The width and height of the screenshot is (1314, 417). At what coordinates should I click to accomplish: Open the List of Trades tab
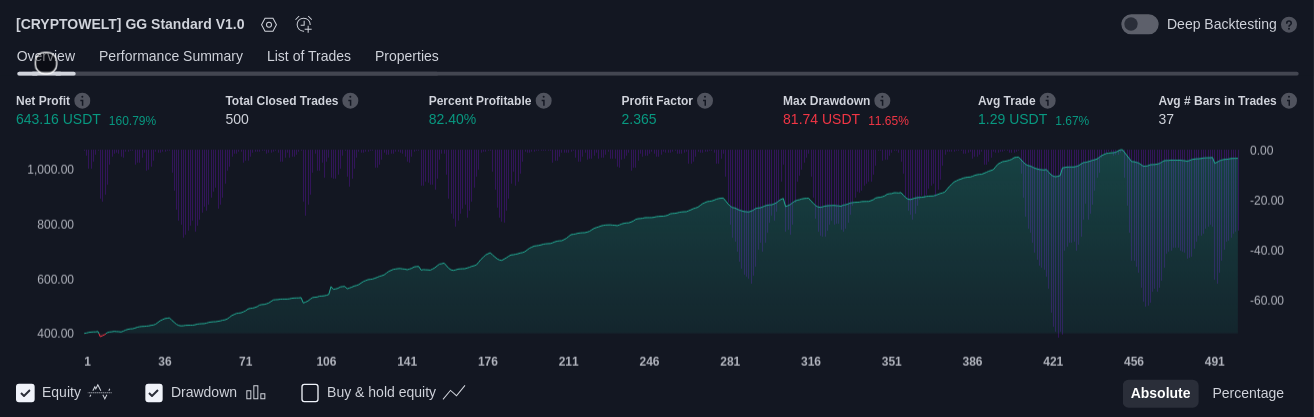tap(309, 56)
